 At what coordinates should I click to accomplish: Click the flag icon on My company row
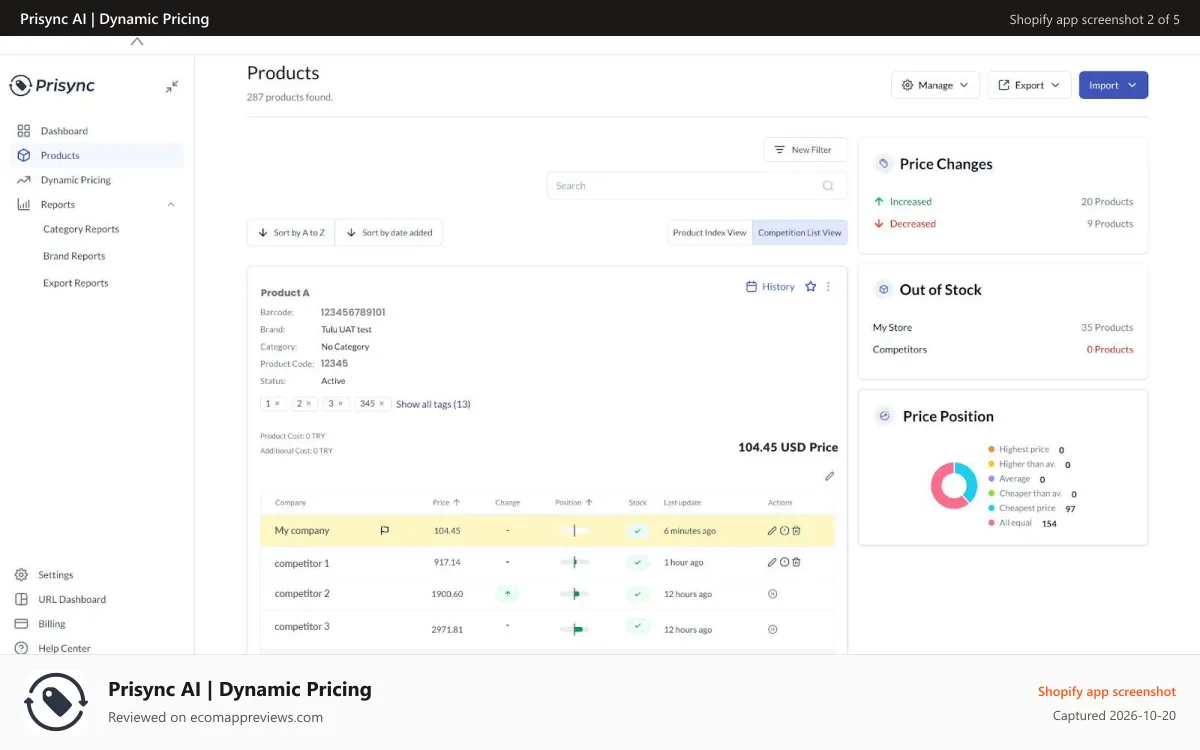[384, 531]
